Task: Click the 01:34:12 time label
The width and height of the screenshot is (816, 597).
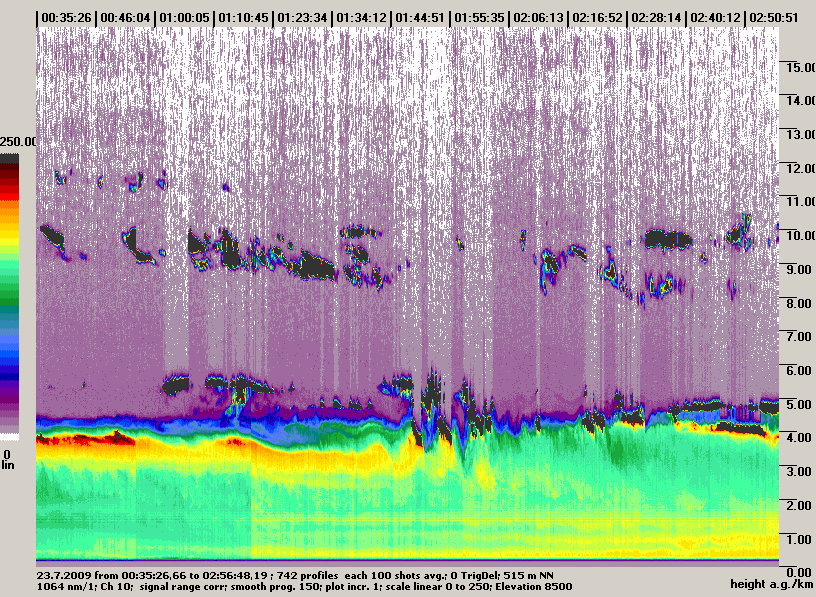Action: (361, 18)
